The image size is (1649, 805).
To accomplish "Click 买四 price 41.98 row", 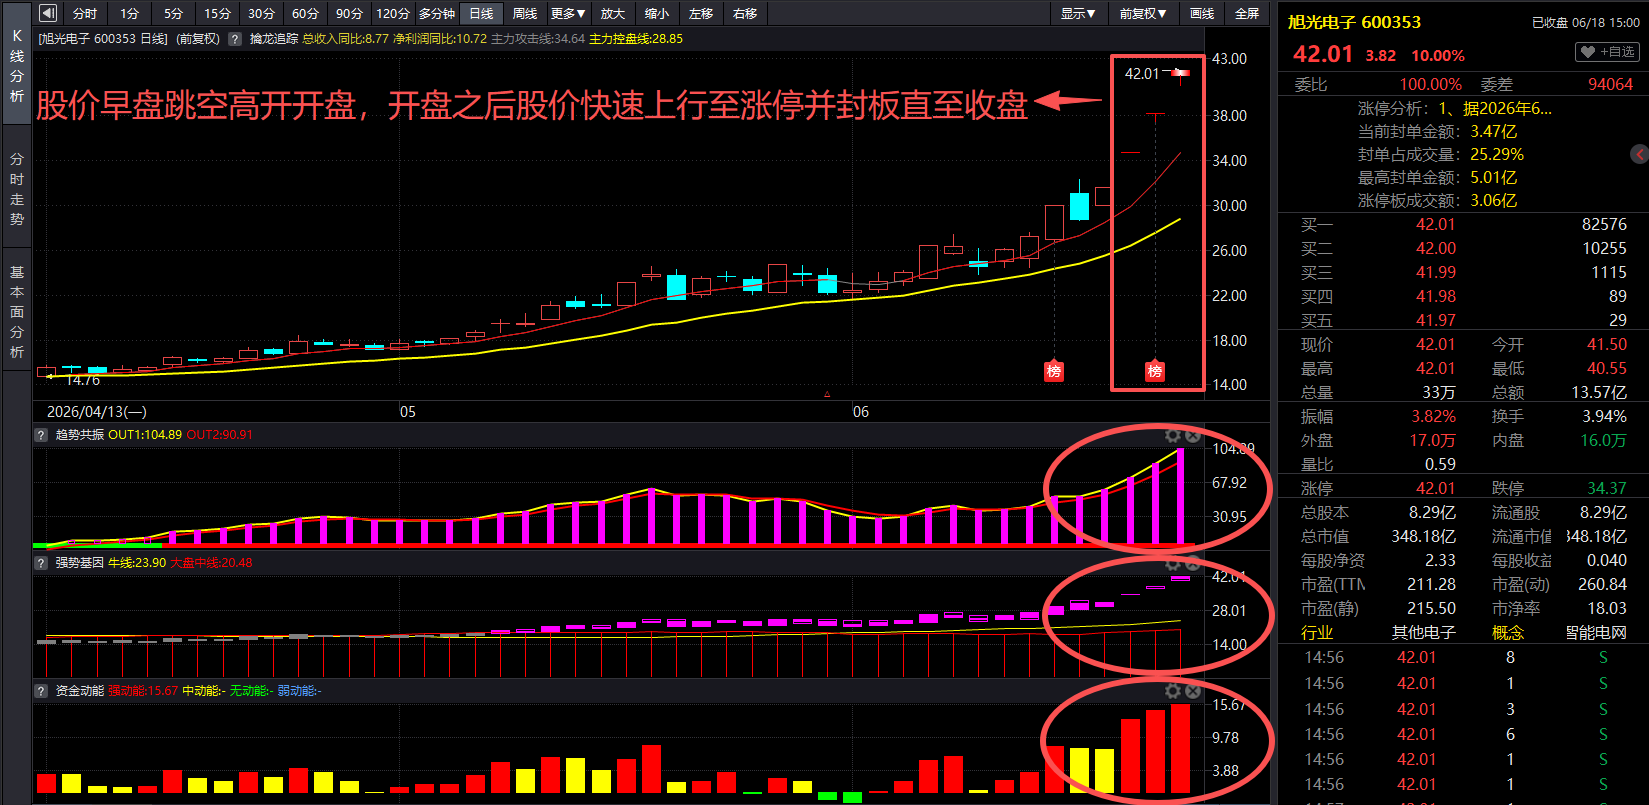I will 1463,296.
